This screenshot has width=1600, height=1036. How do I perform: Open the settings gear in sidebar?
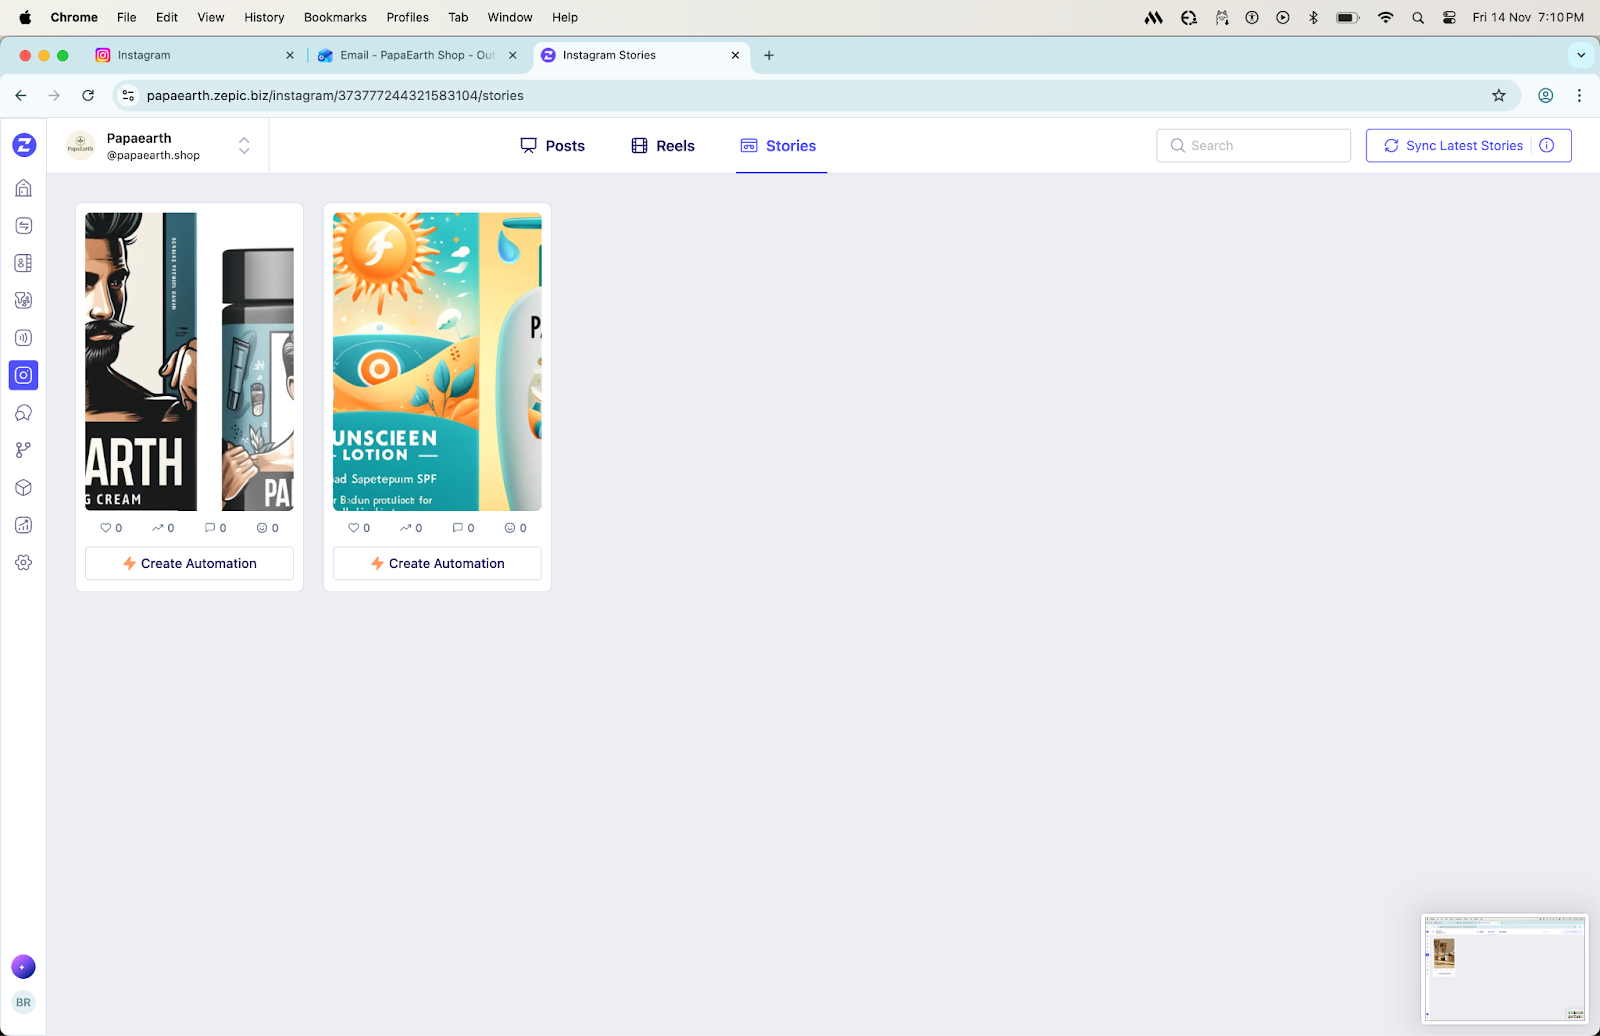click(24, 563)
